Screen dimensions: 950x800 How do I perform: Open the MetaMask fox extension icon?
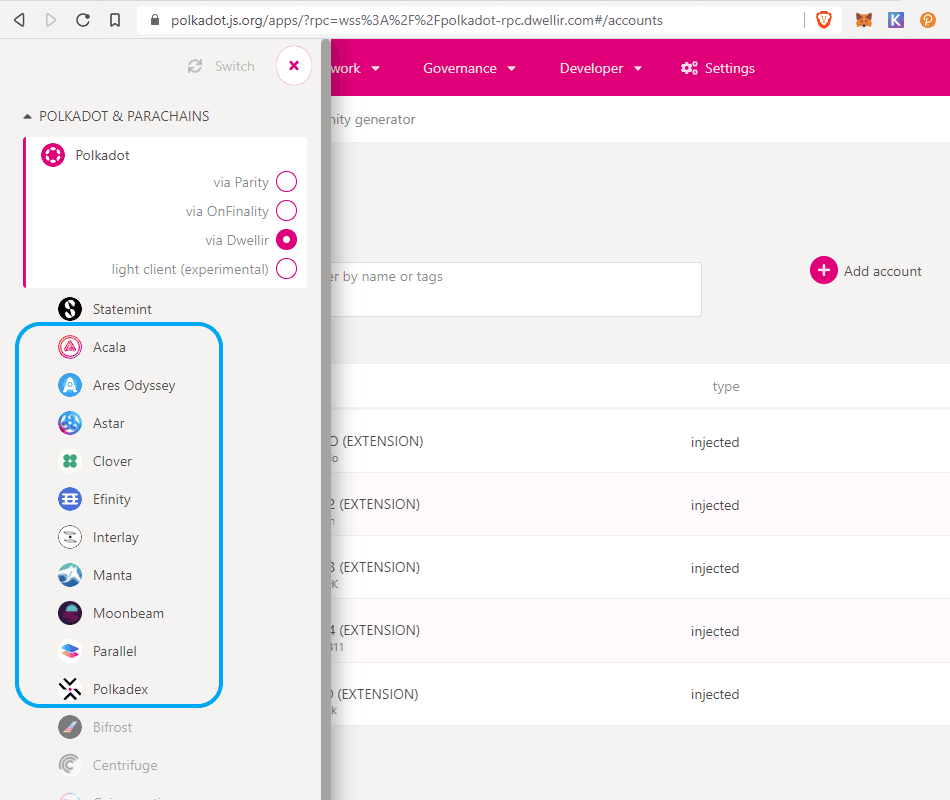863,20
